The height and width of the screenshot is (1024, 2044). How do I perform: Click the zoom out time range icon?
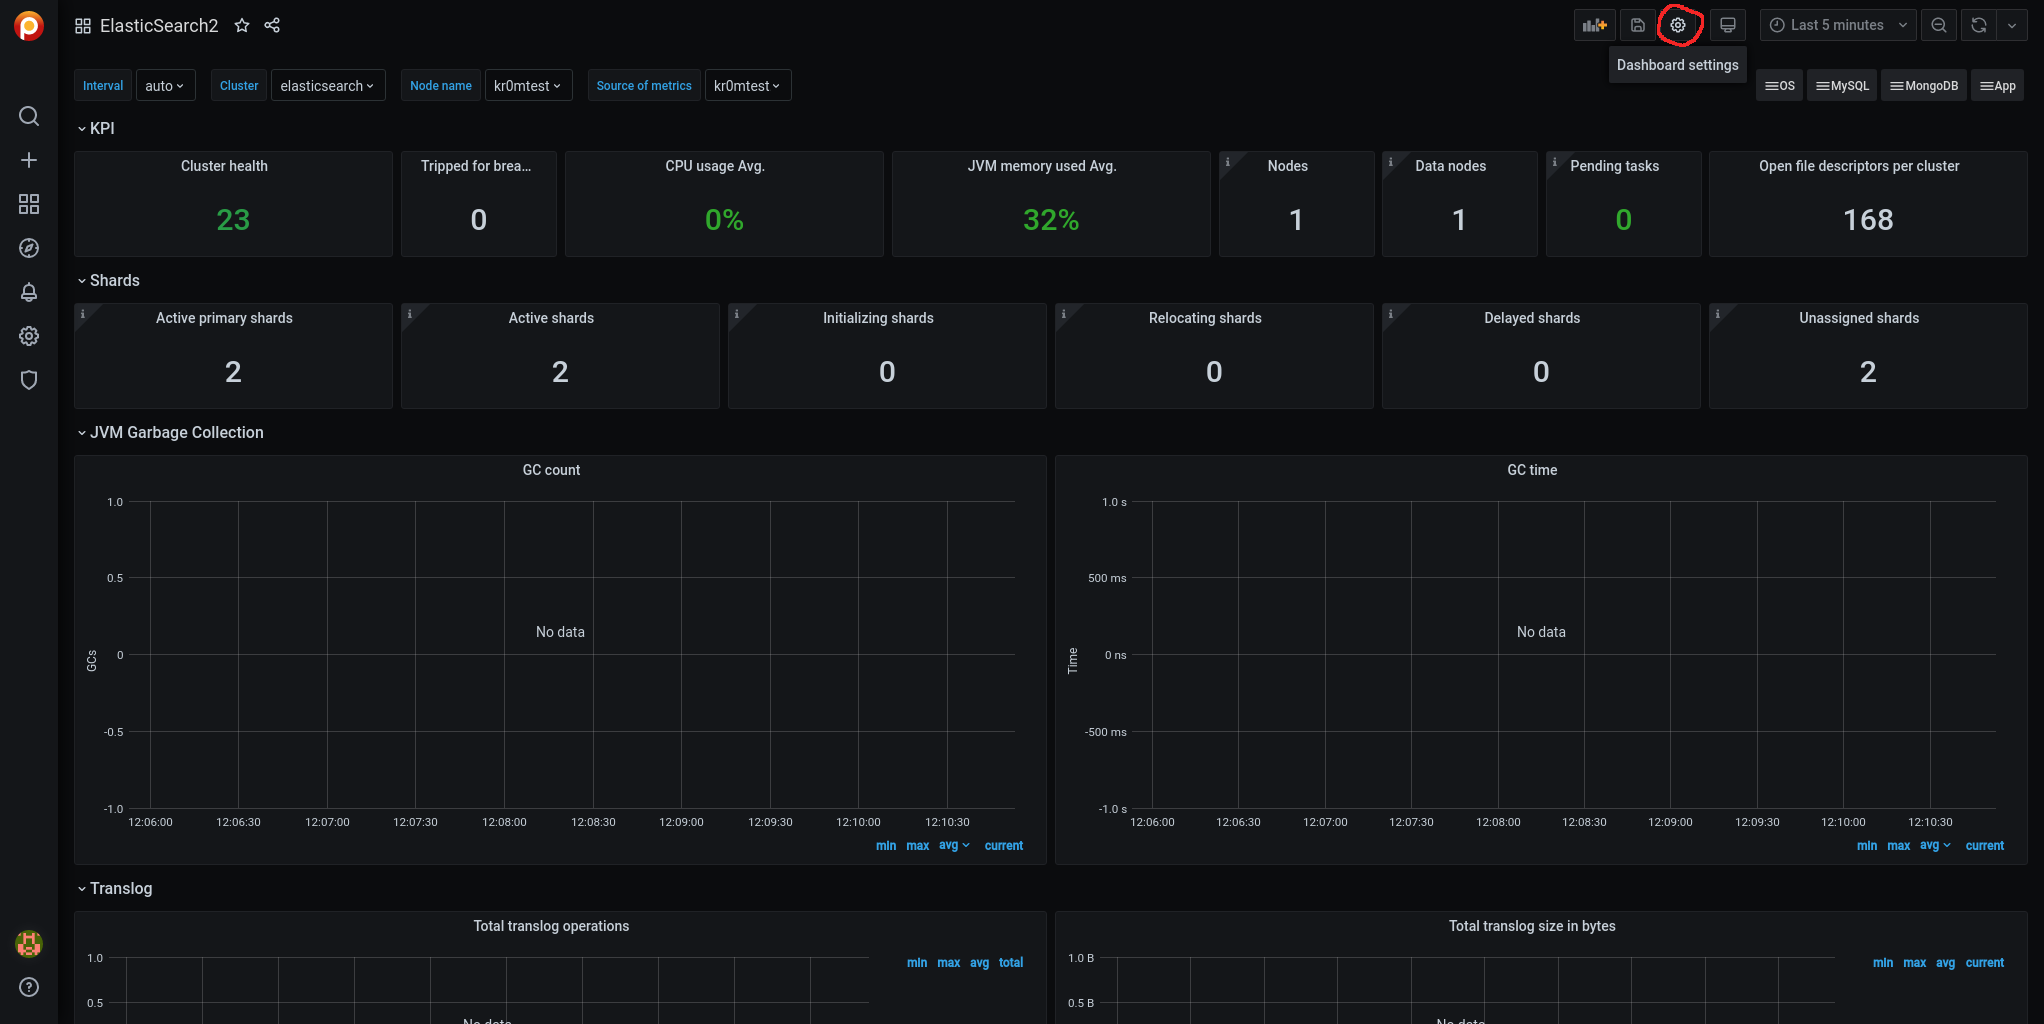tap(1938, 25)
